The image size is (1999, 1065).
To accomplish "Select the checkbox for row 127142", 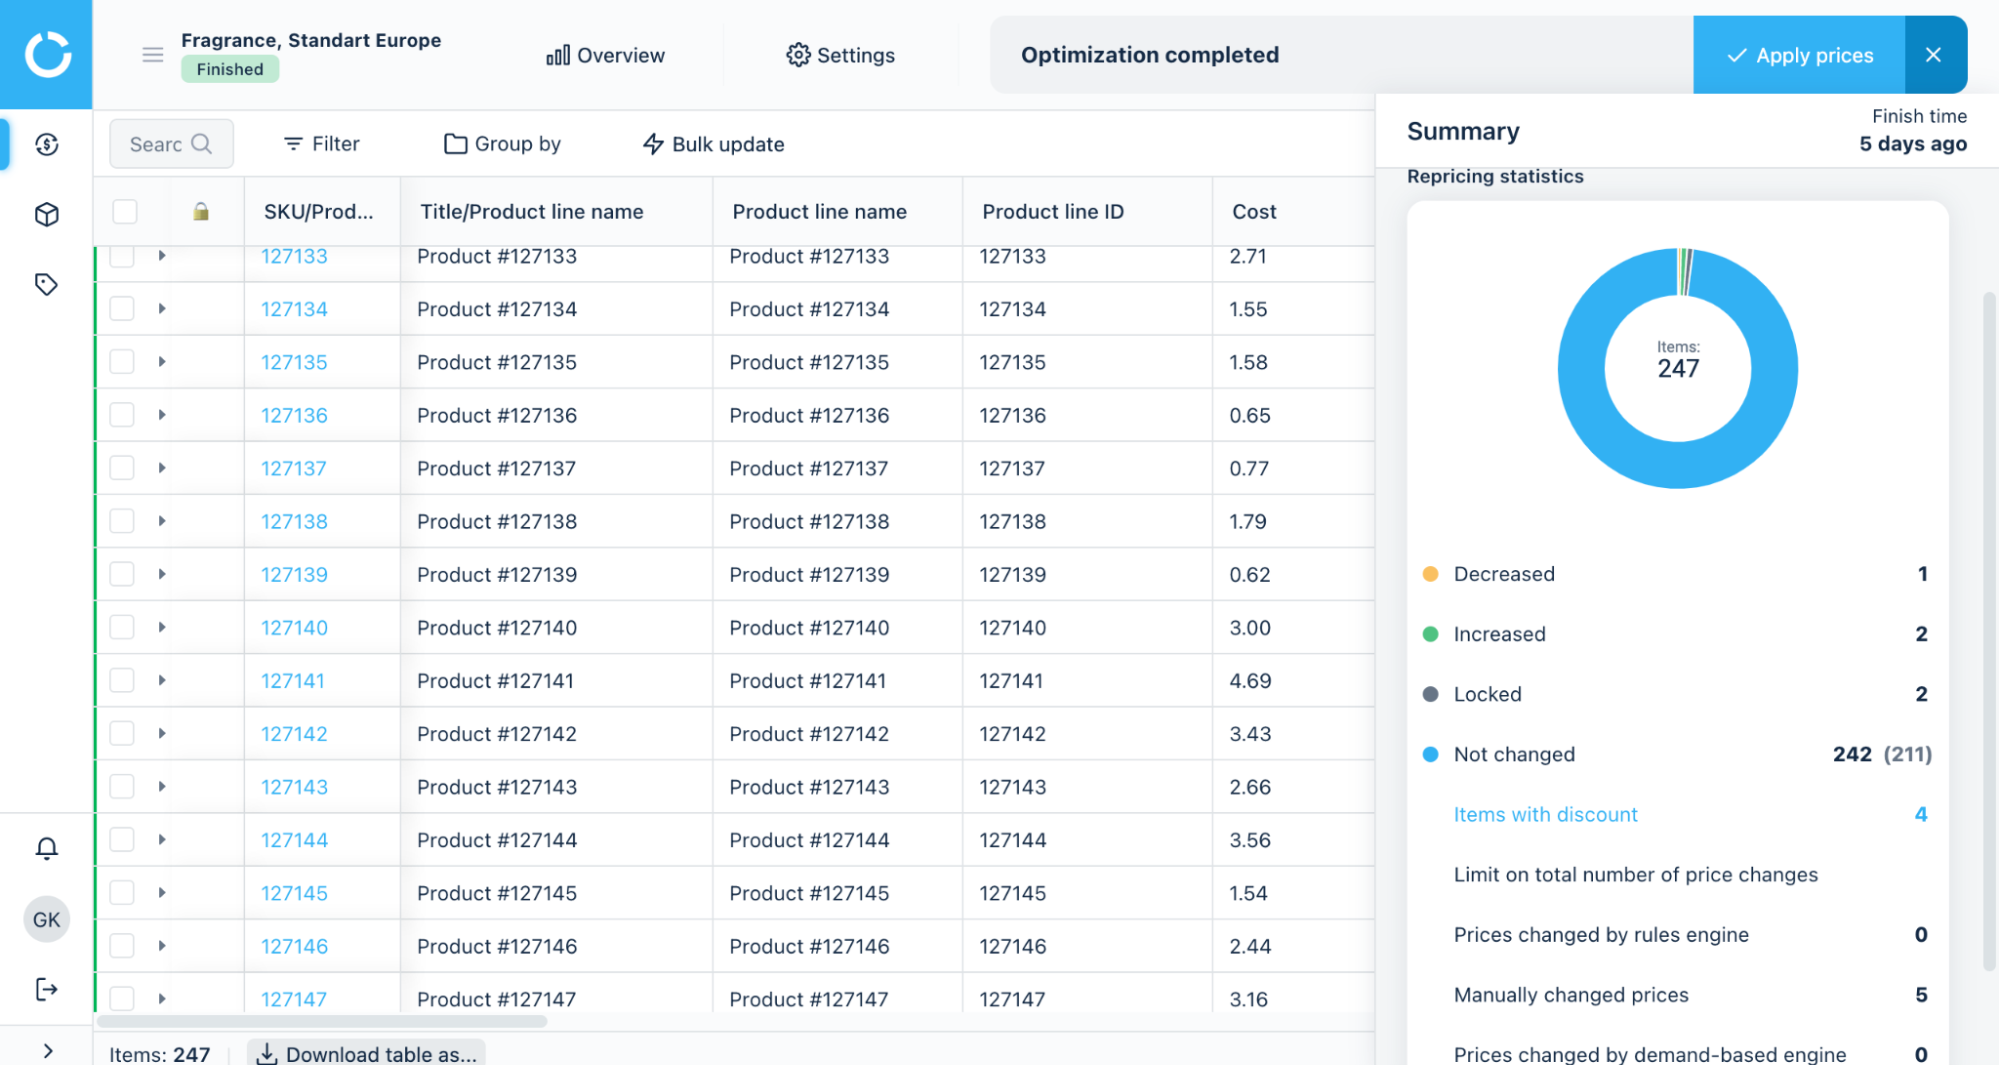I will (x=122, y=734).
